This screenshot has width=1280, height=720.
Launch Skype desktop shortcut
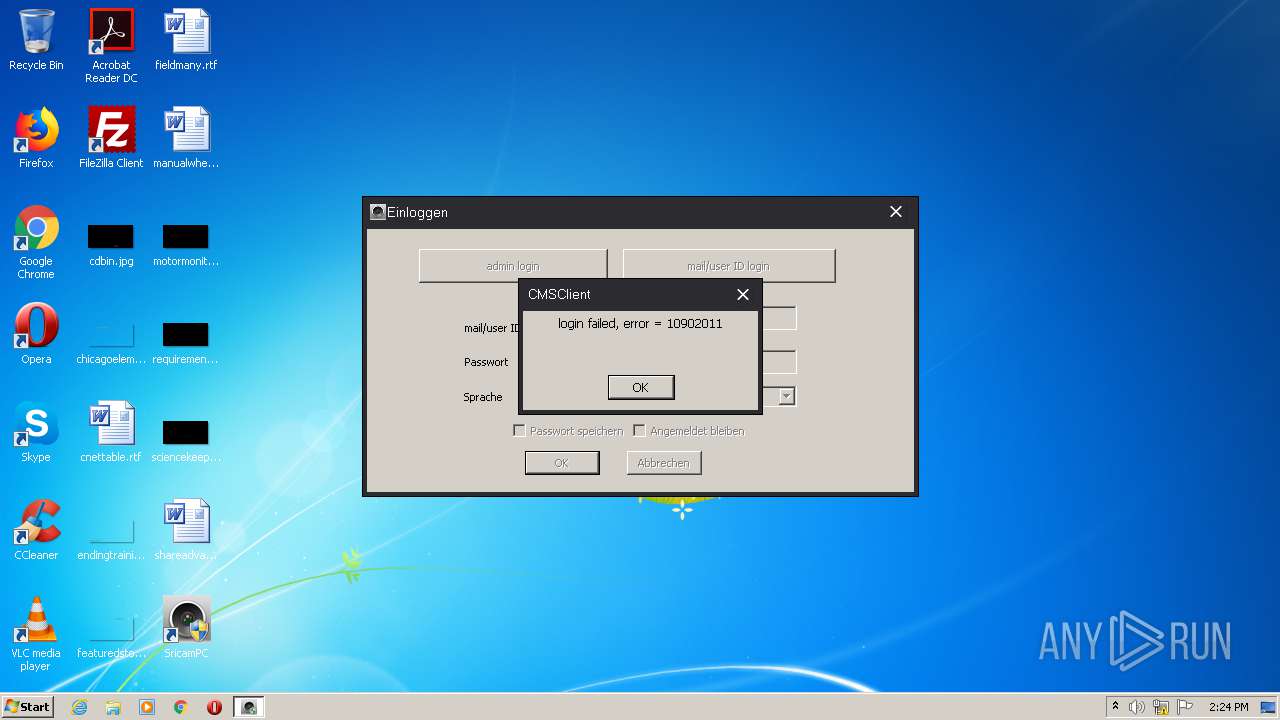click(x=36, y=432)
